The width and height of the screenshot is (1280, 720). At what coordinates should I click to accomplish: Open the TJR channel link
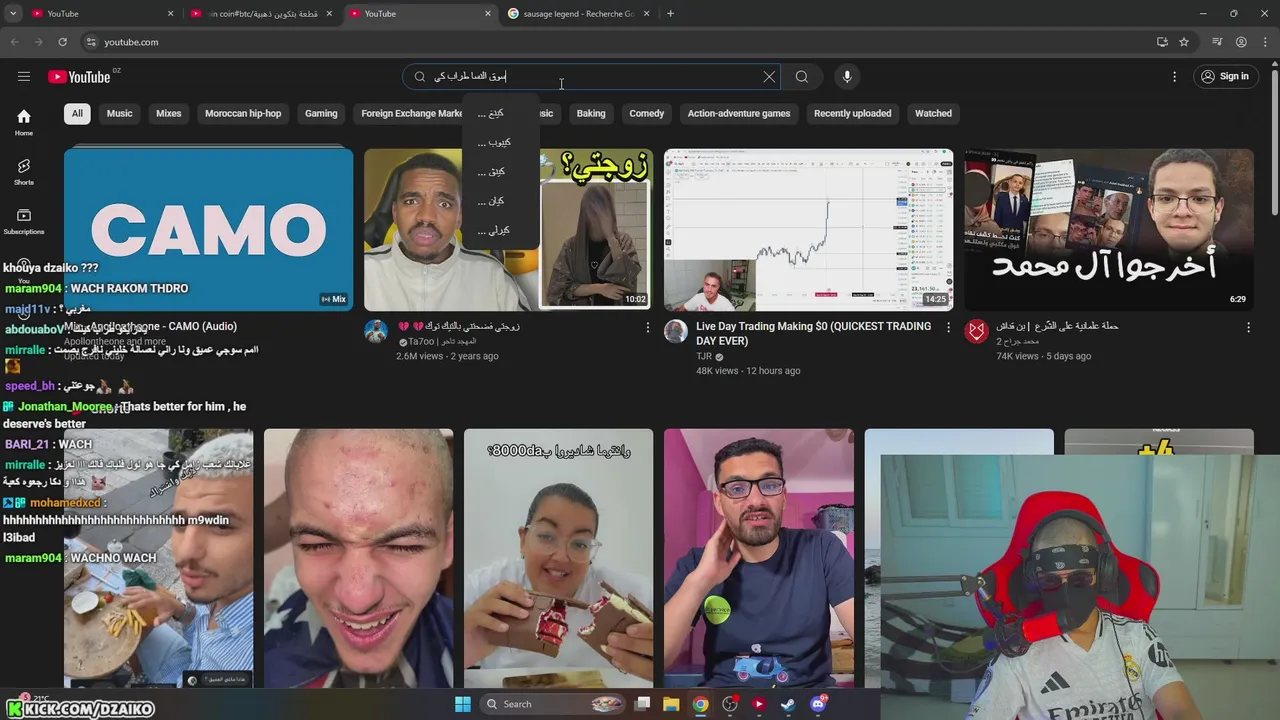(704, 356)
